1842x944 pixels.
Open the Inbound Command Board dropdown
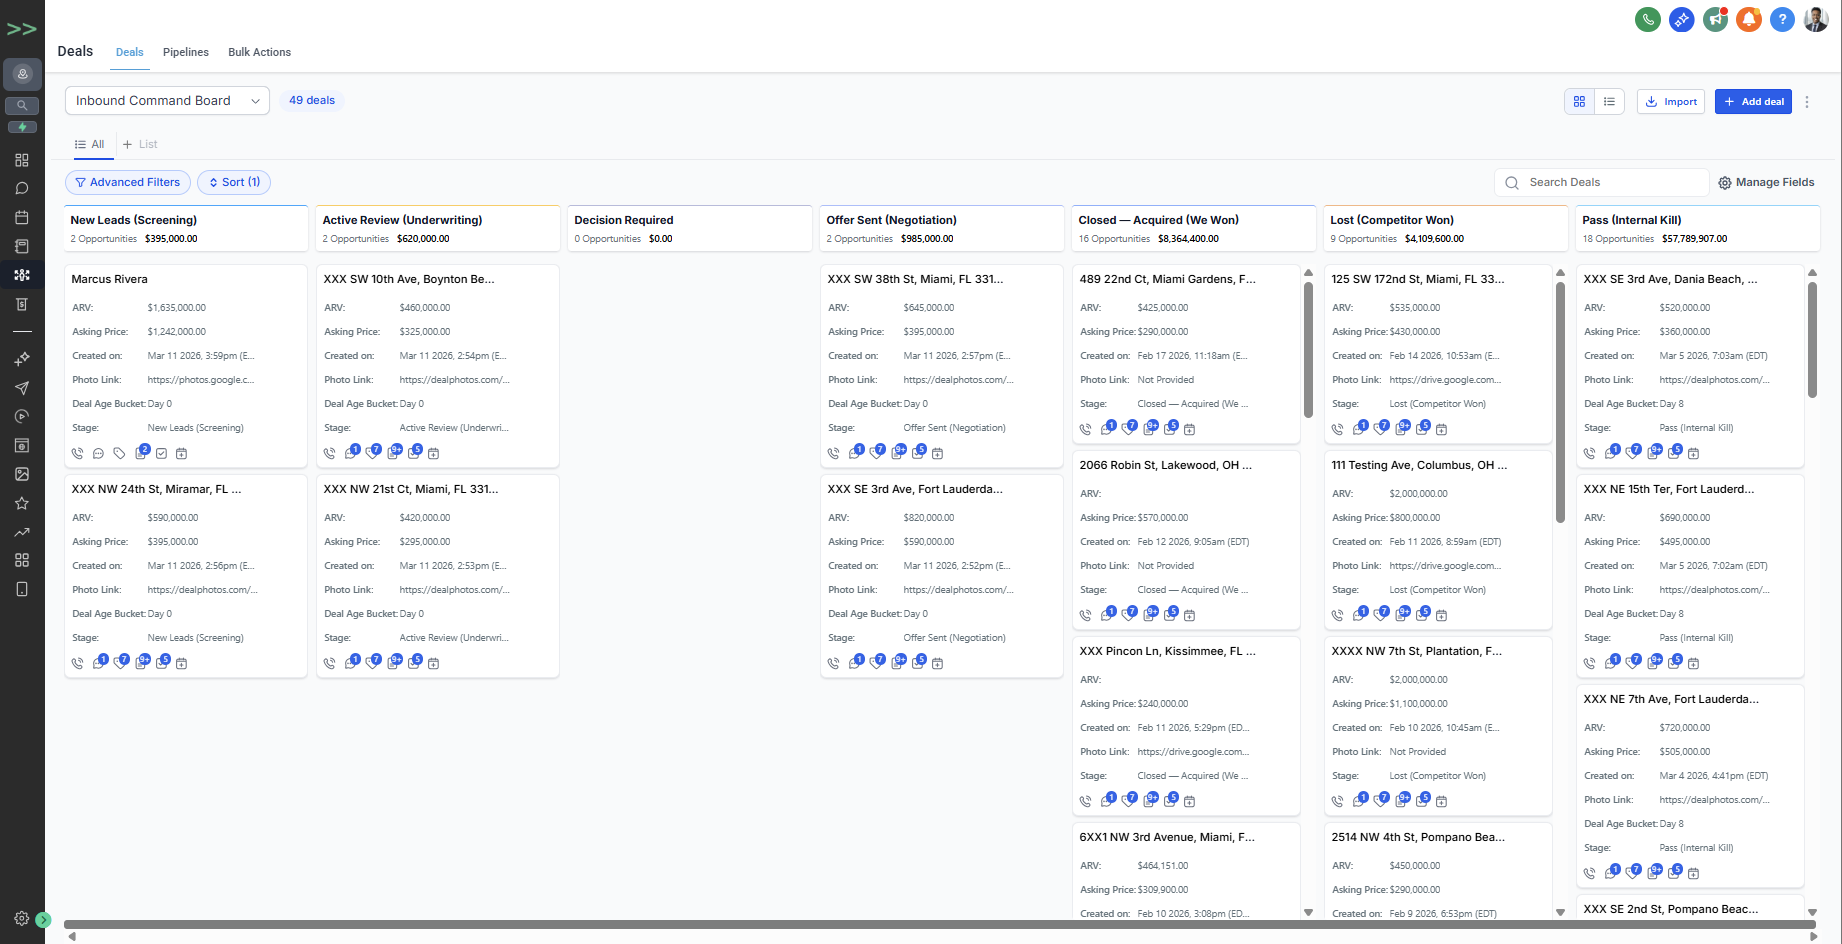coord(167,100)
